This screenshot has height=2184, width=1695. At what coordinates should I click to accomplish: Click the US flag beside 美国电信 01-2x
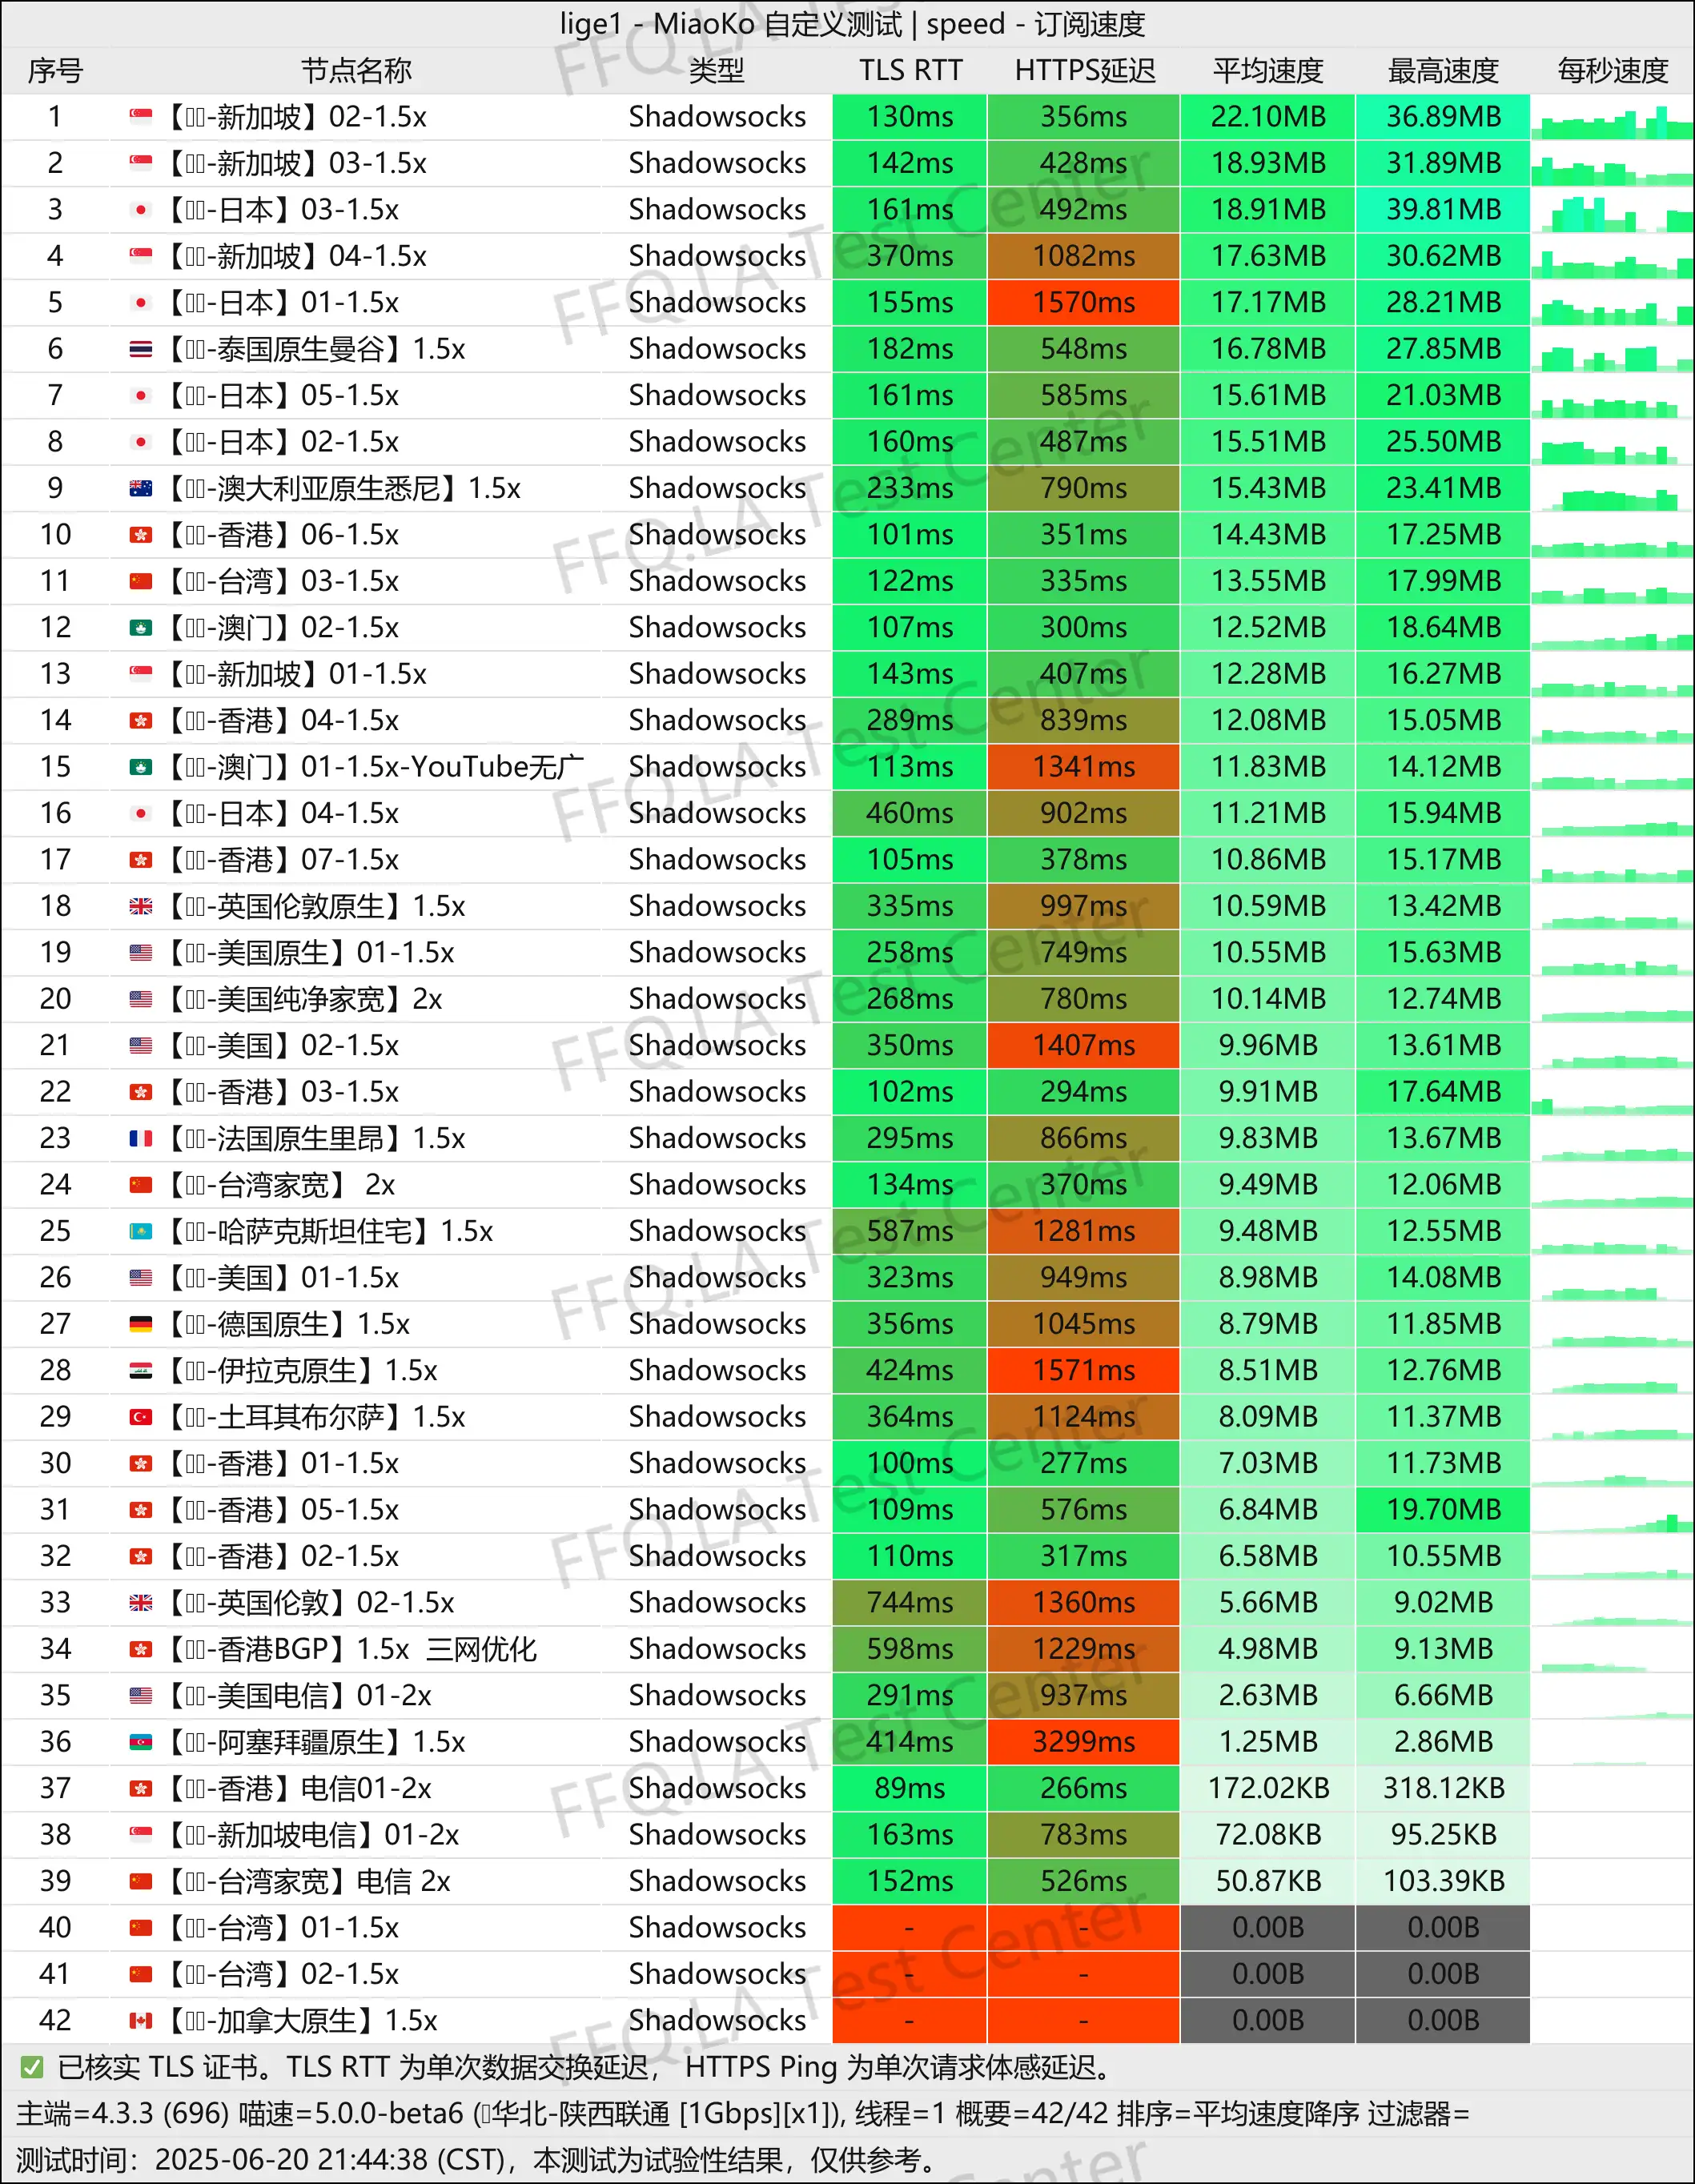(141, 1696)
